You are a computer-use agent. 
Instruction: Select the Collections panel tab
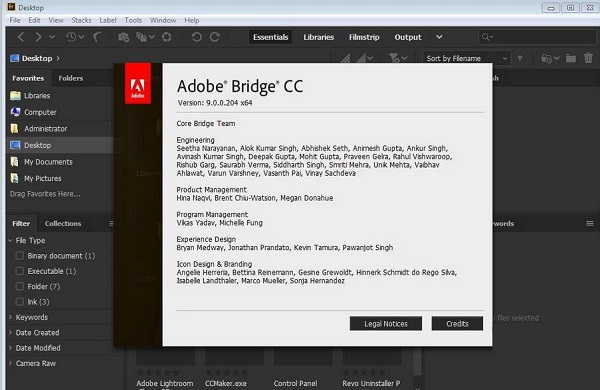click(x=63, y=224)
